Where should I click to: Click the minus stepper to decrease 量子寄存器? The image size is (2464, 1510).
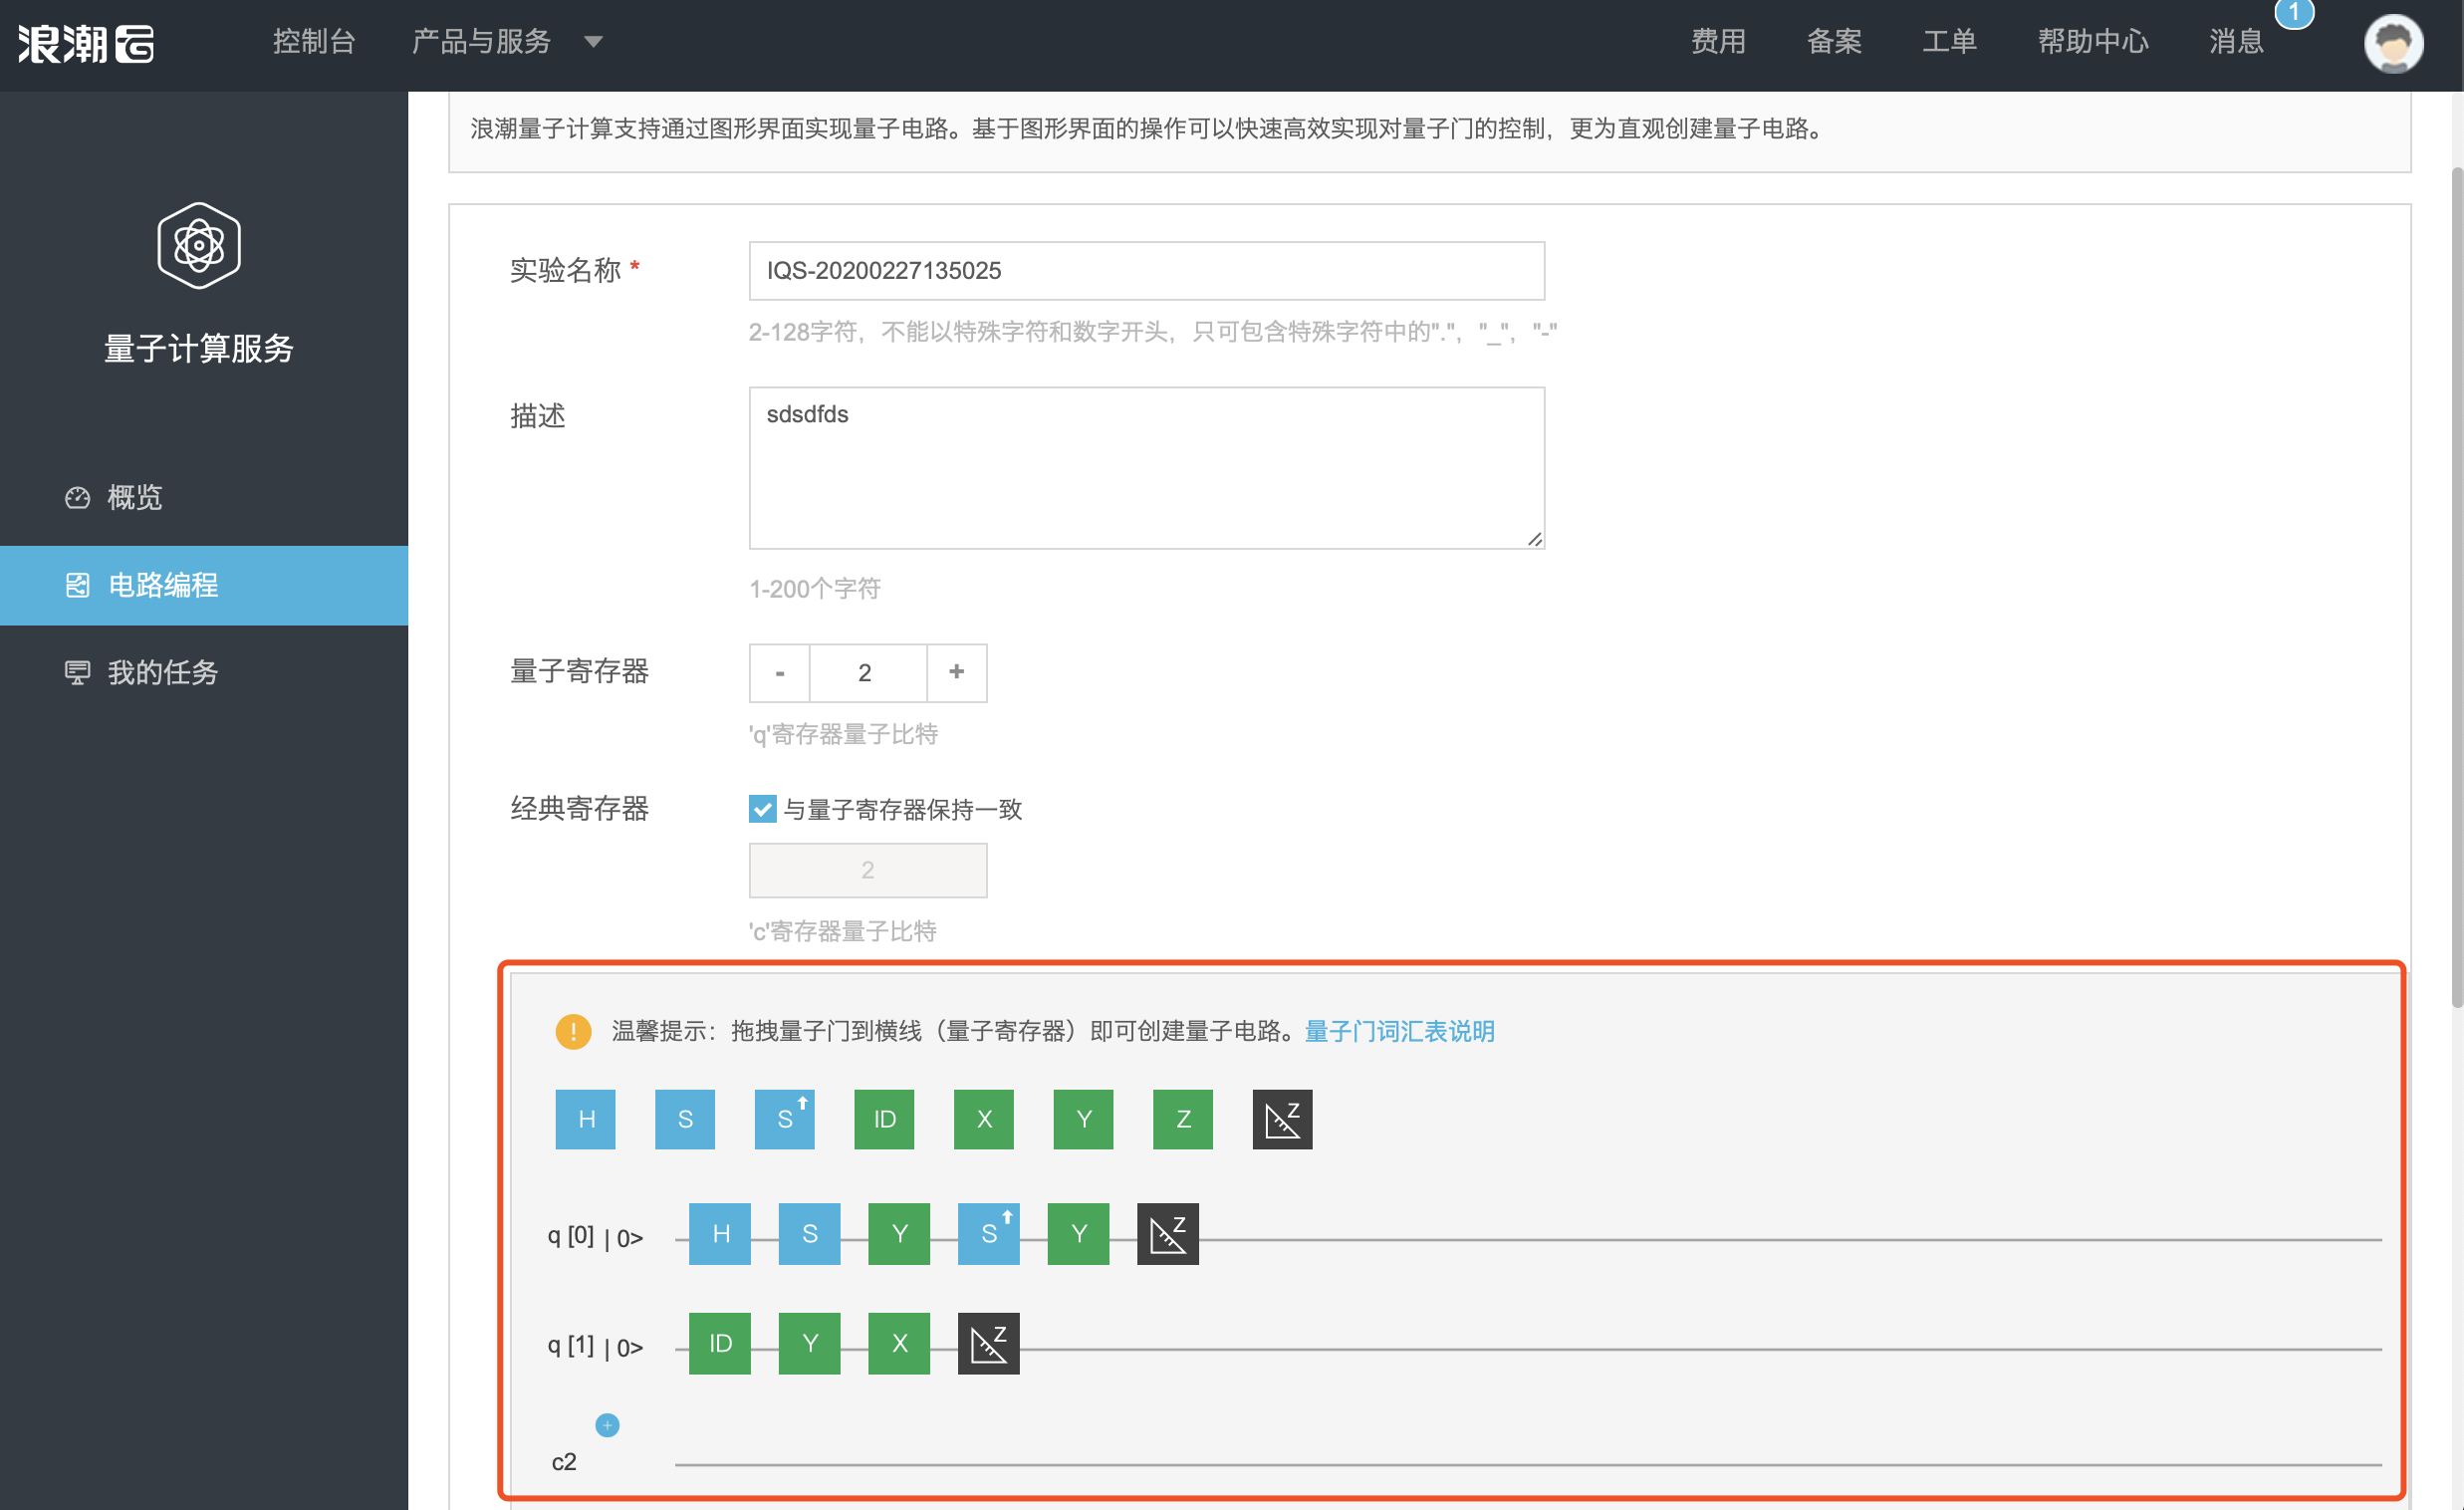pos(779,673)
